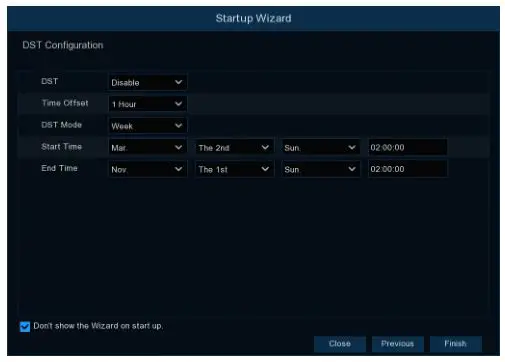Image resolution: width=505 pixels, height=362 pixels.
Task: Click the DST Configuration heading
Action: (63, 45)
